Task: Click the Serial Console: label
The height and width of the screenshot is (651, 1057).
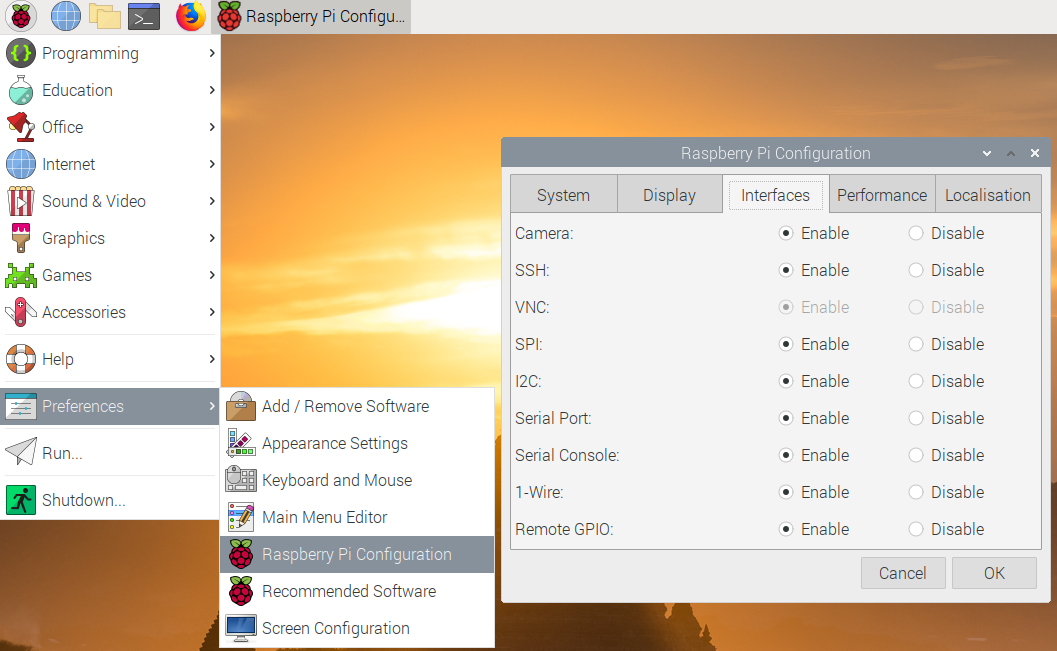Action: [x=567, y=456]
